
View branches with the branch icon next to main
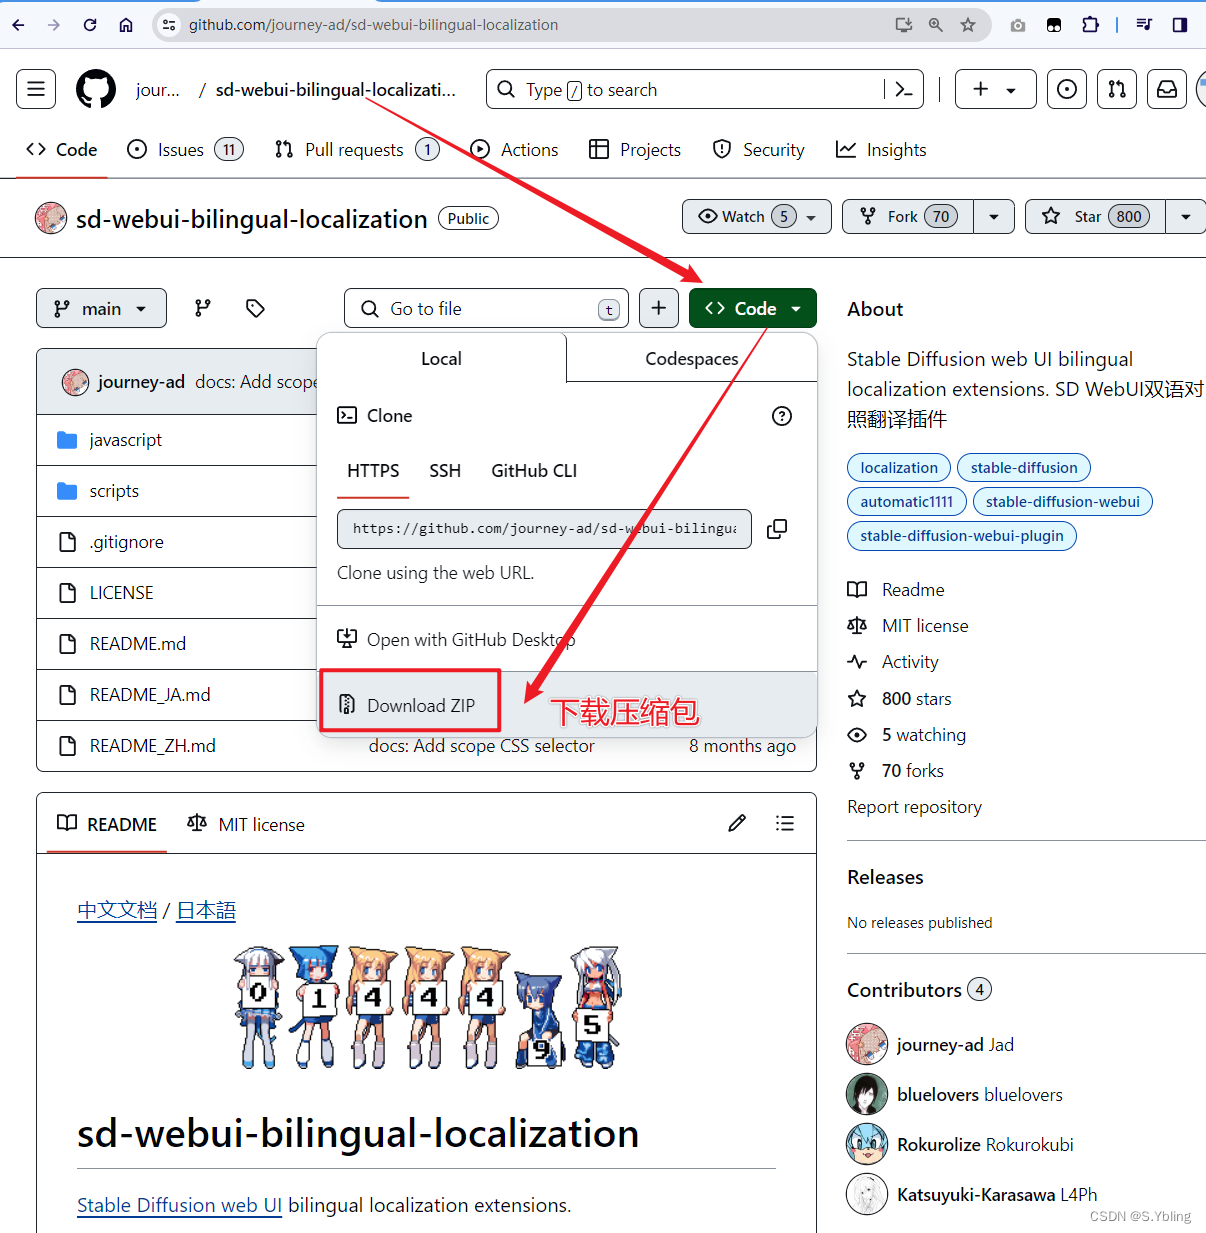coord(203,308)
